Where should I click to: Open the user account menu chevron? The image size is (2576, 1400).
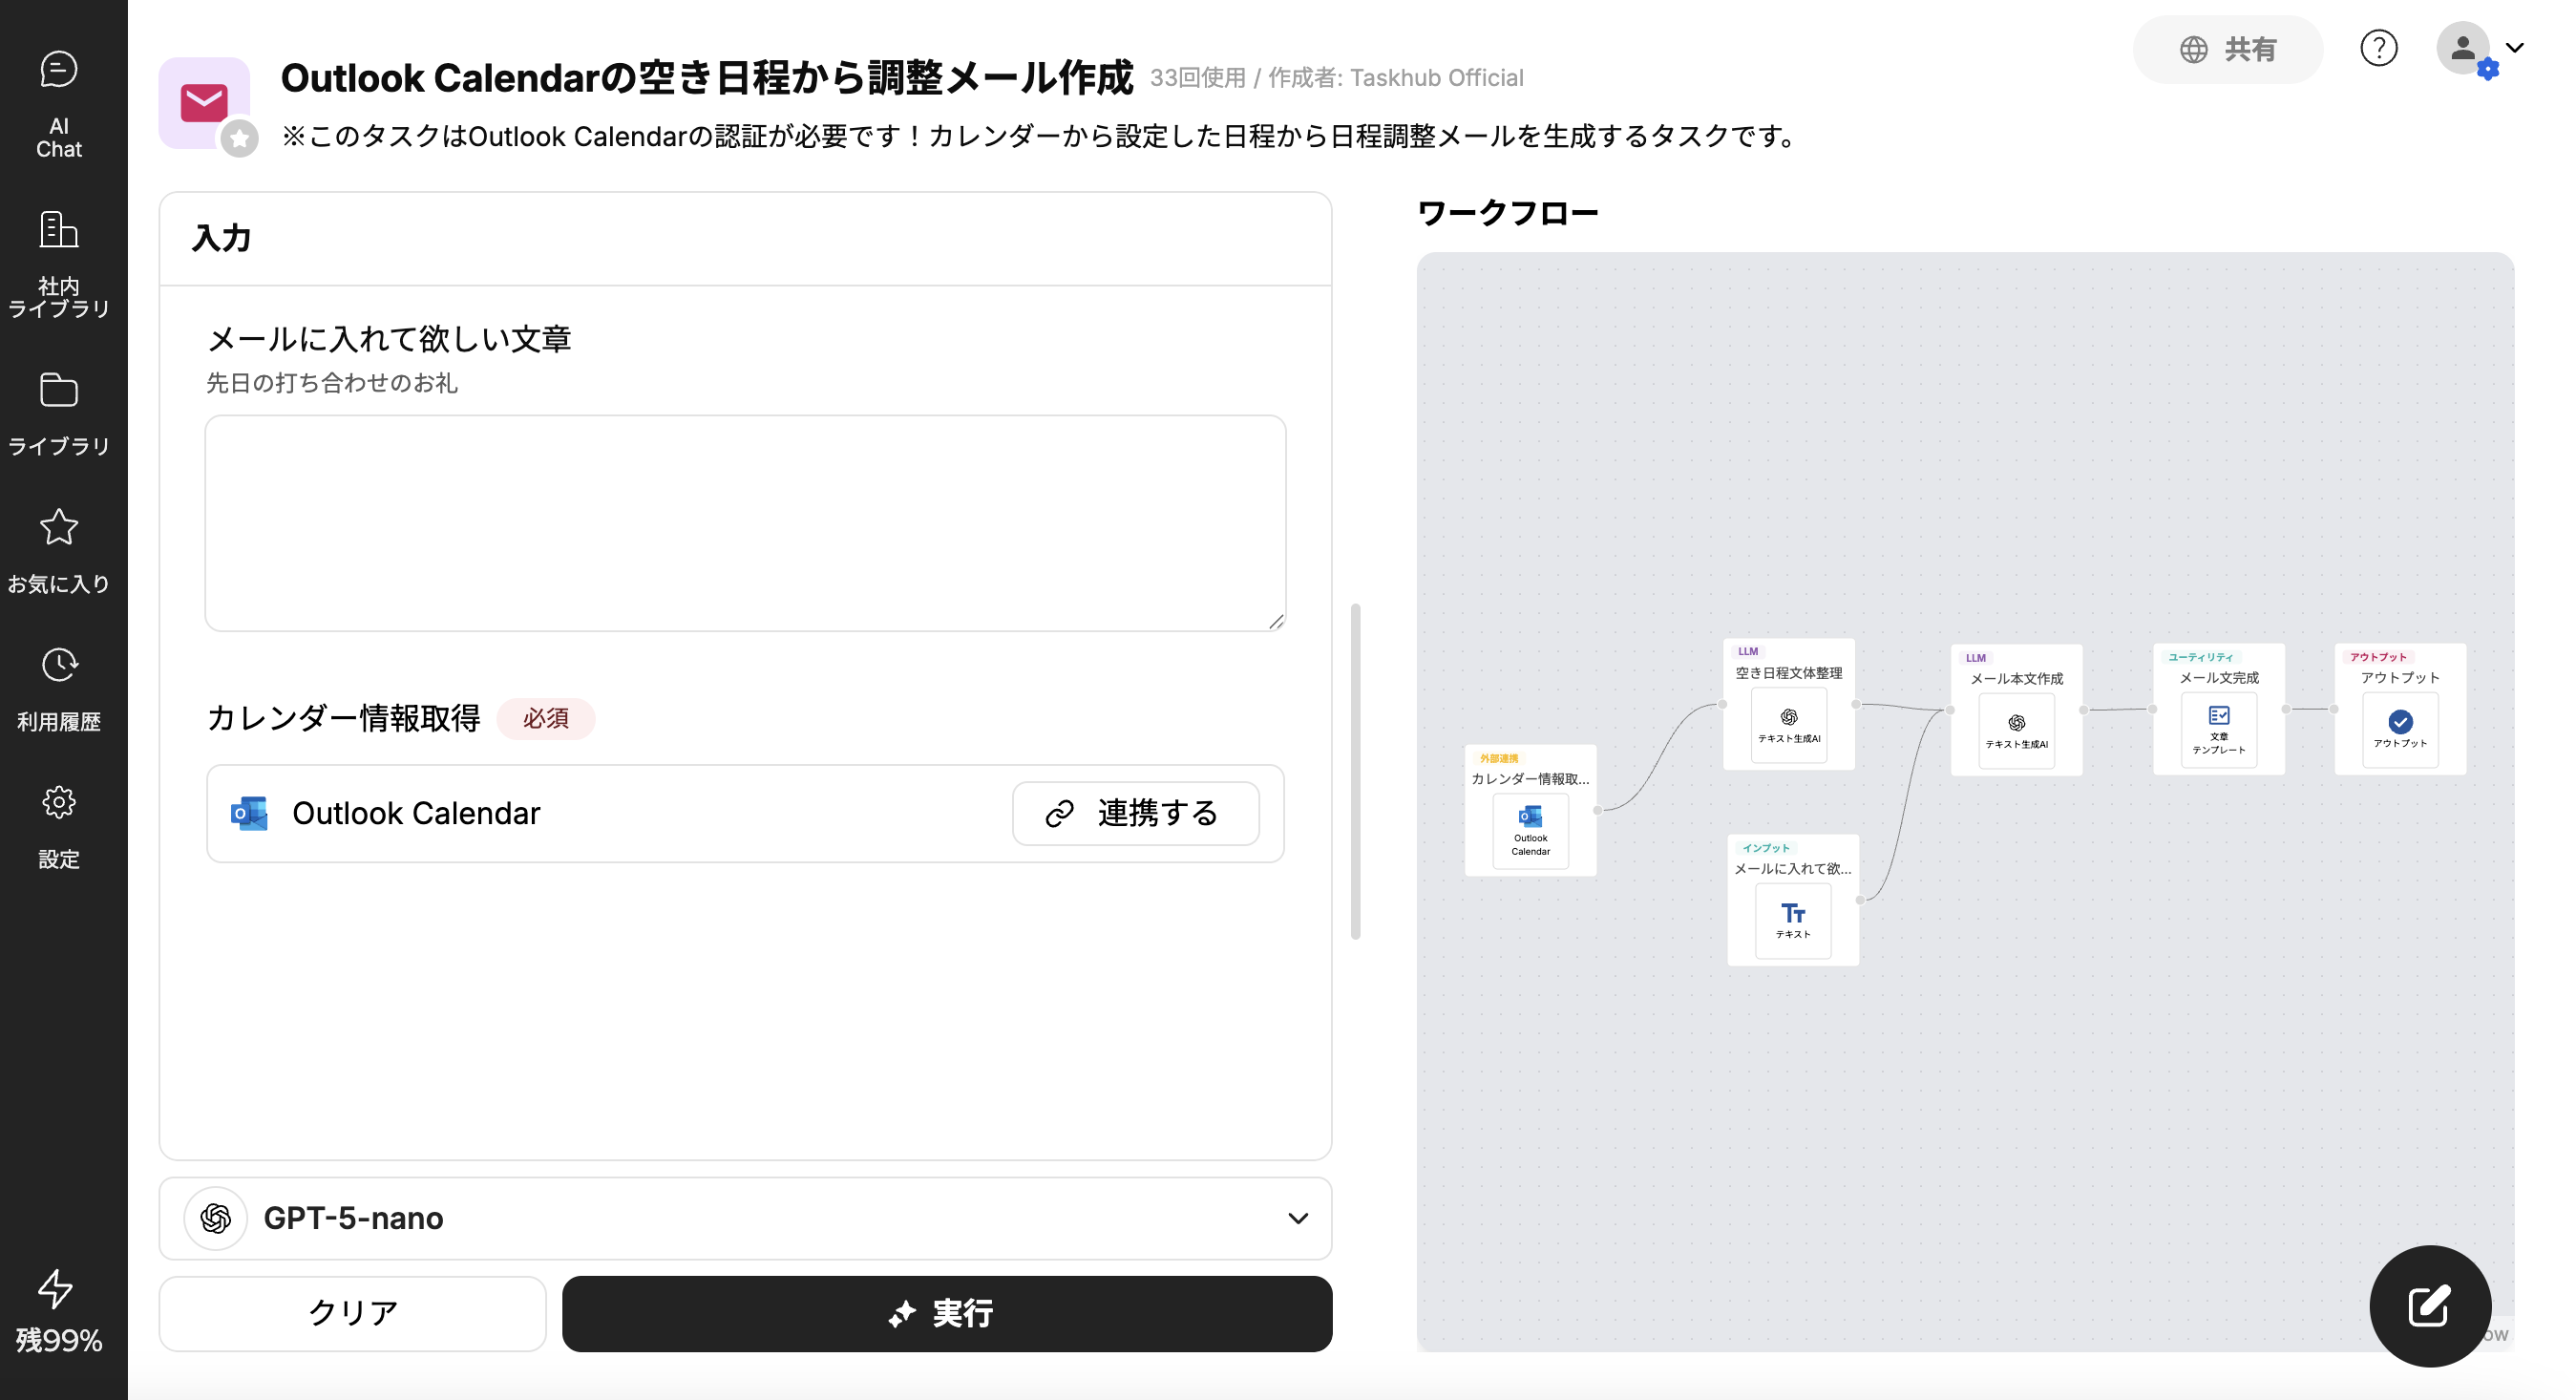2514,47
